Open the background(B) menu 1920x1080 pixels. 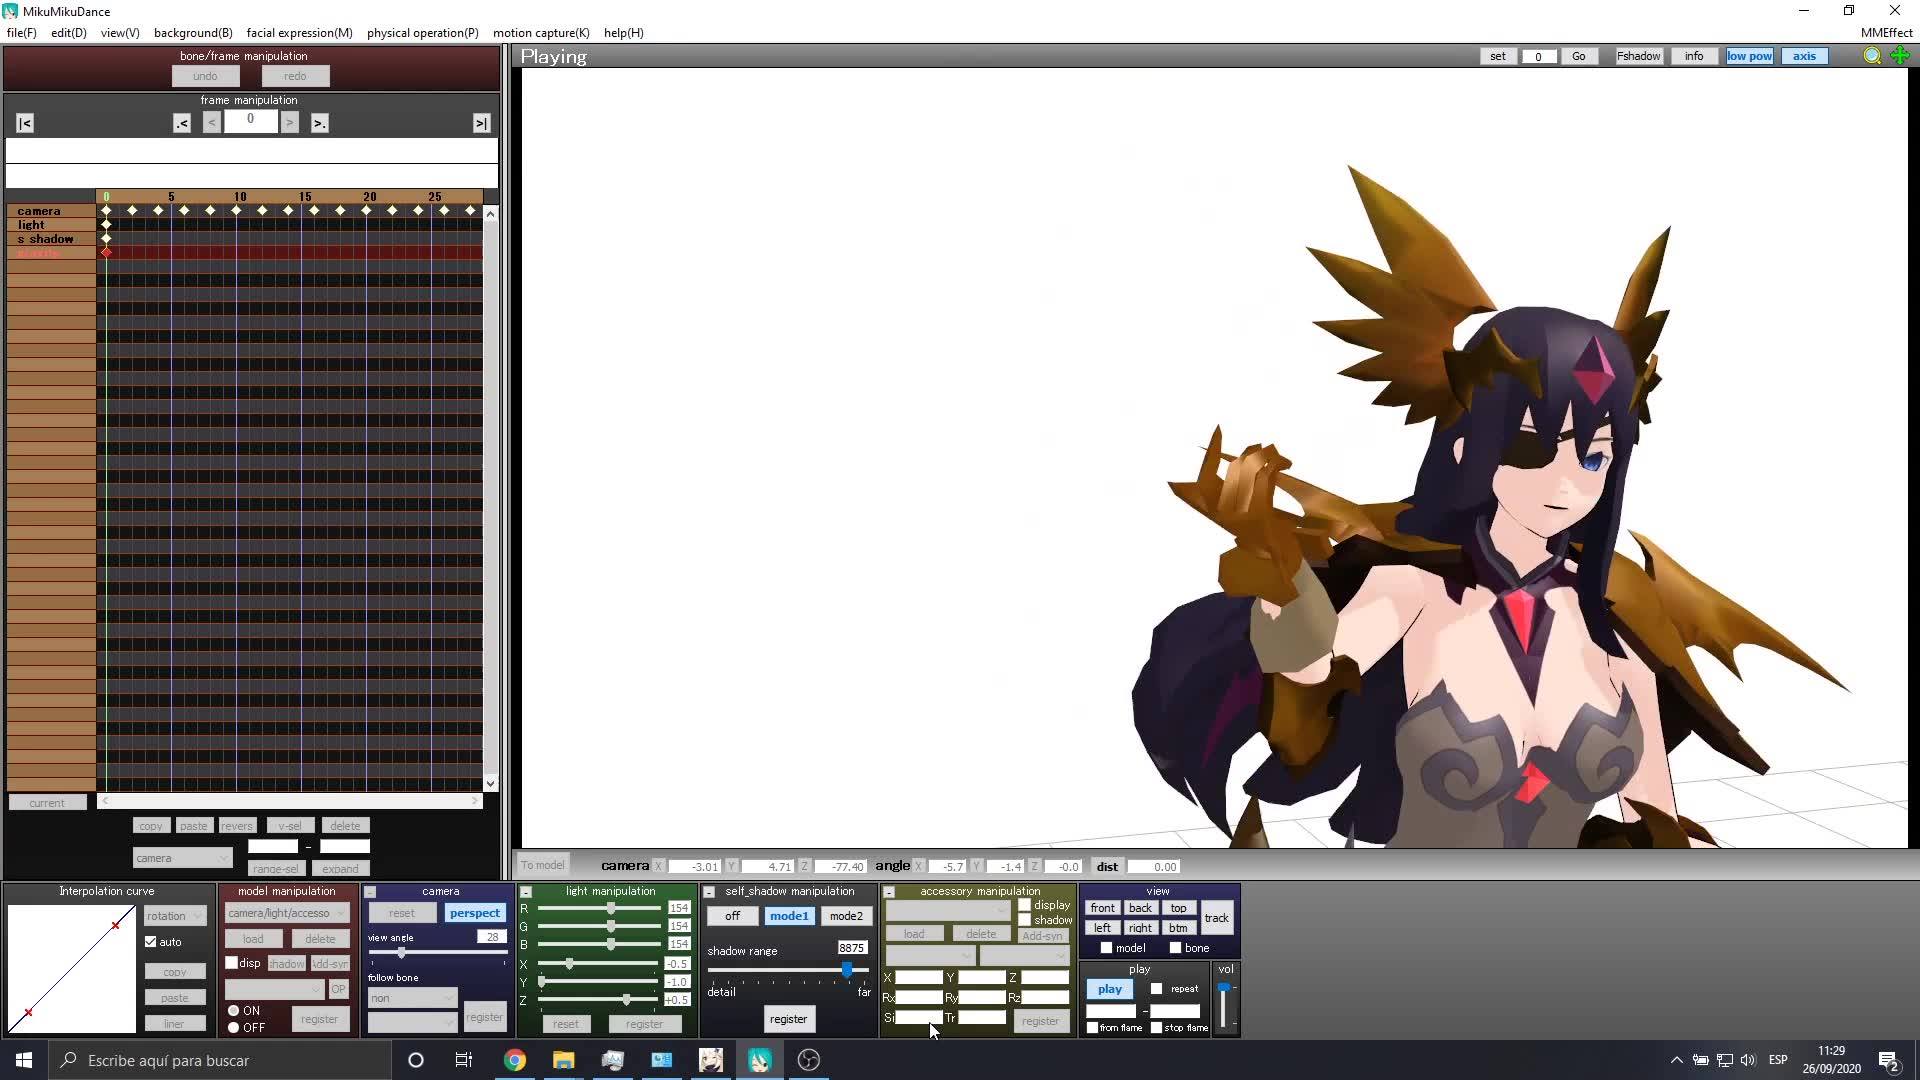[193, 33]
